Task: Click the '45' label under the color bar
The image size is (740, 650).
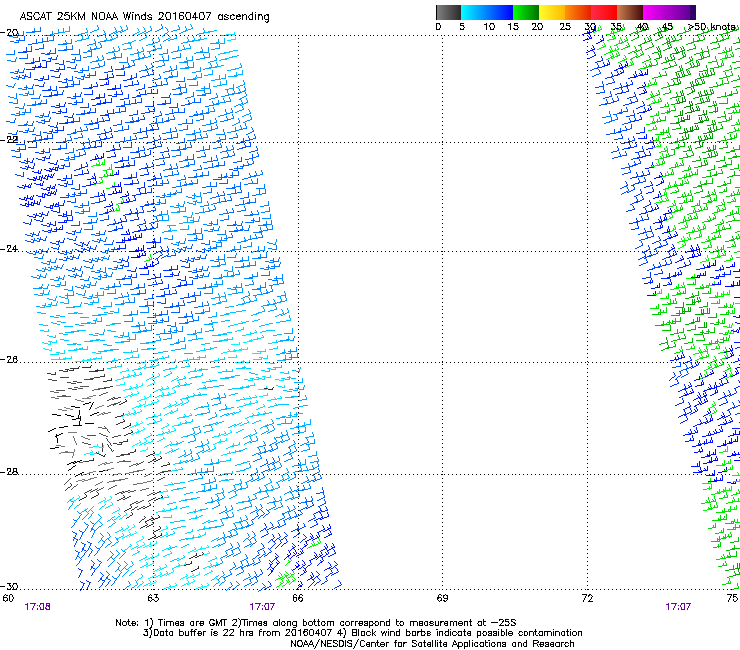Action: pos(667,27)
